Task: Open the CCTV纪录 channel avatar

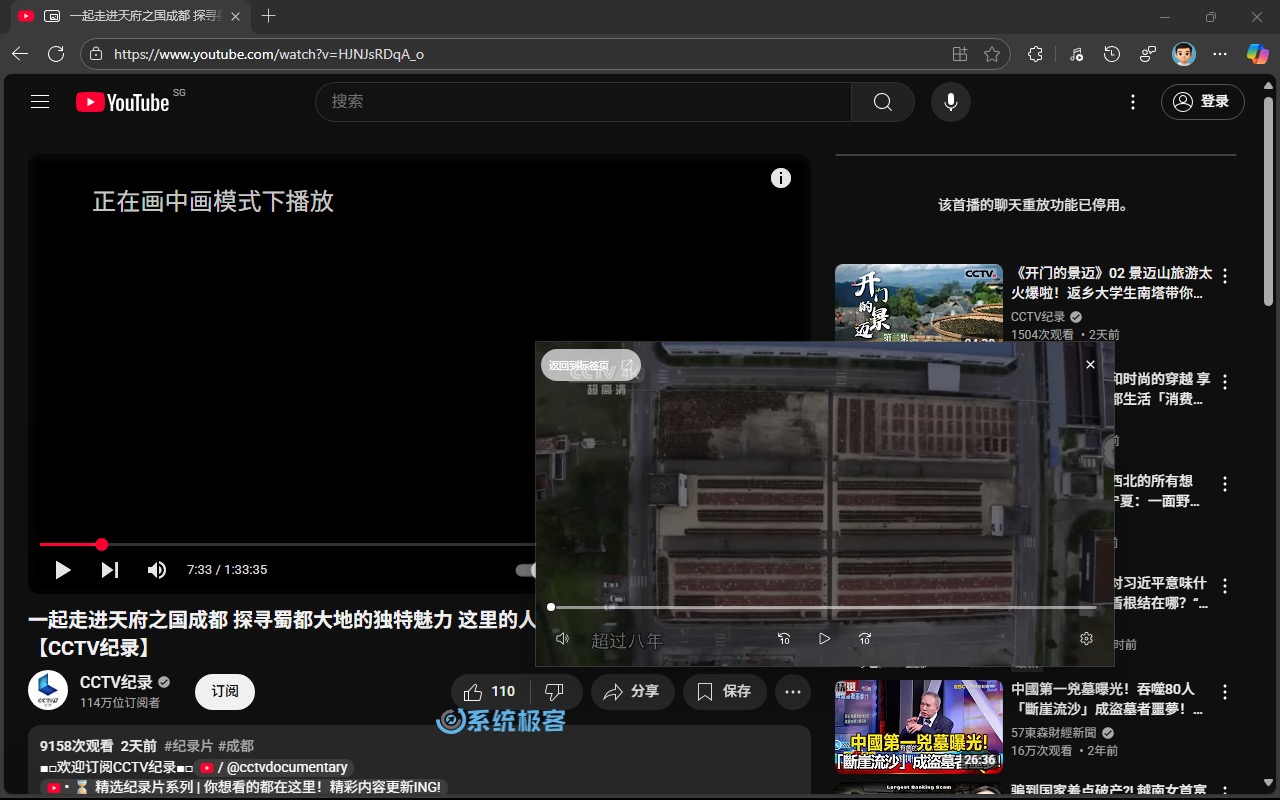Action: click(x=48, y=690)
